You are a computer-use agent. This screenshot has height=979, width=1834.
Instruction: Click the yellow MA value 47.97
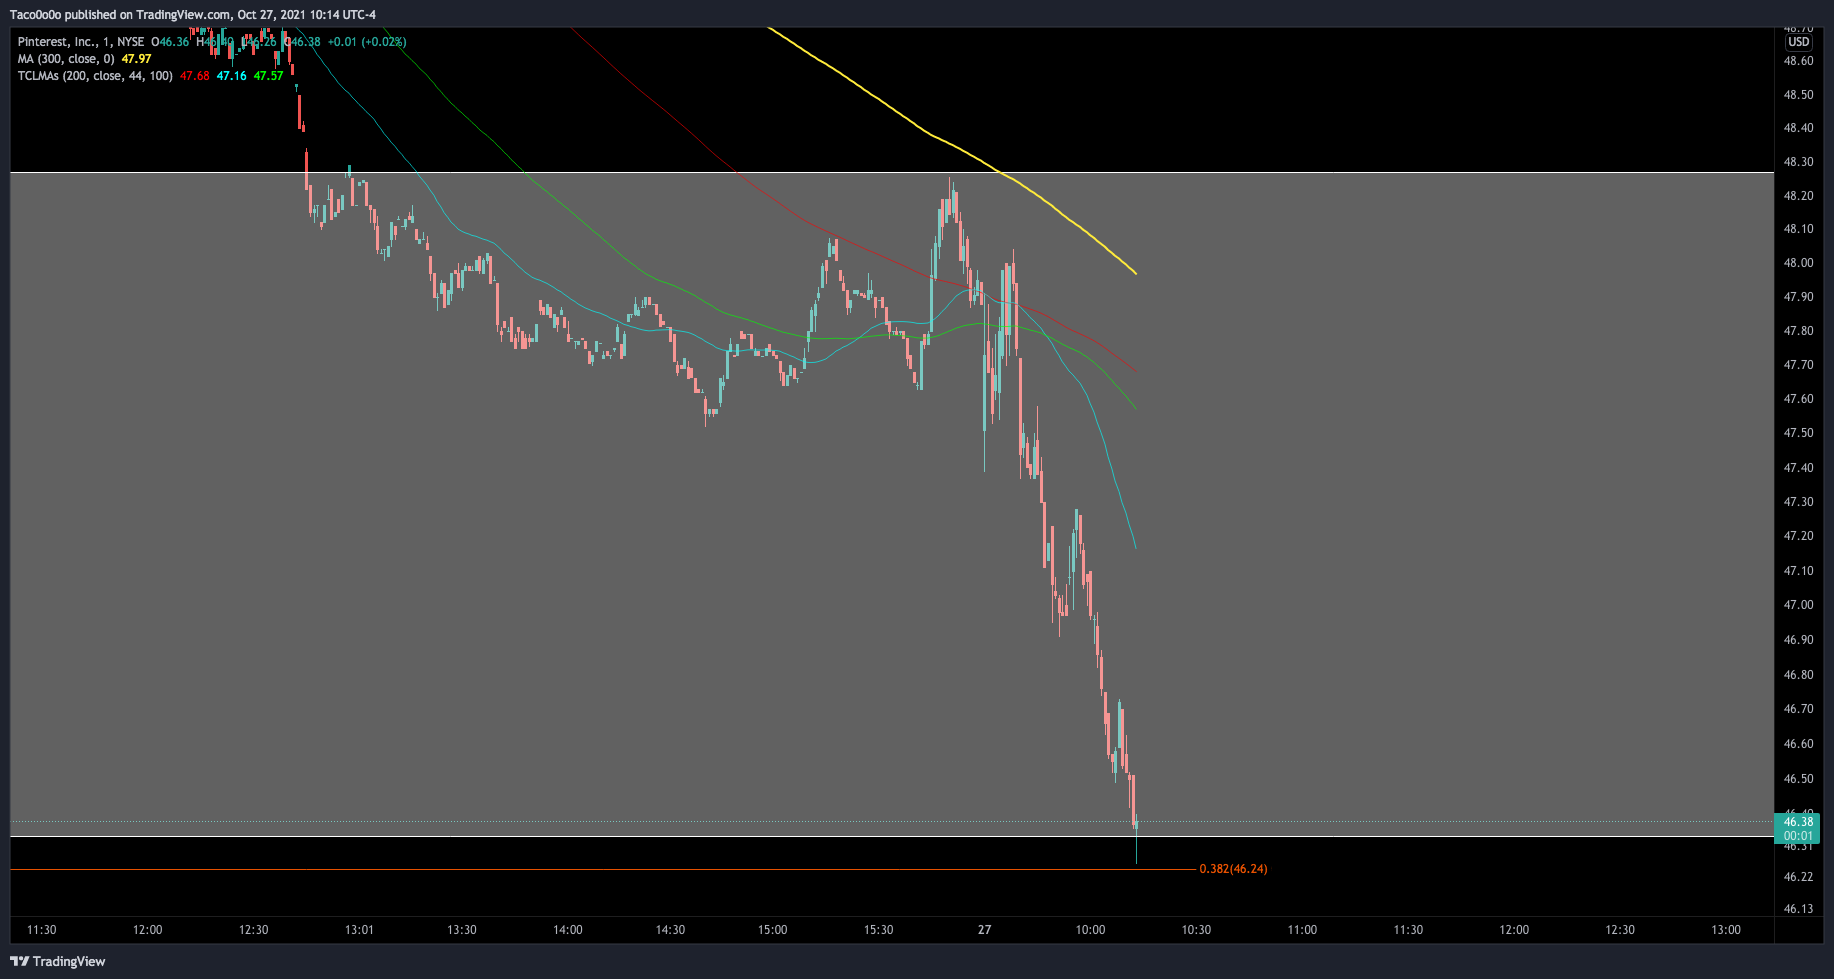click(136, 59)
